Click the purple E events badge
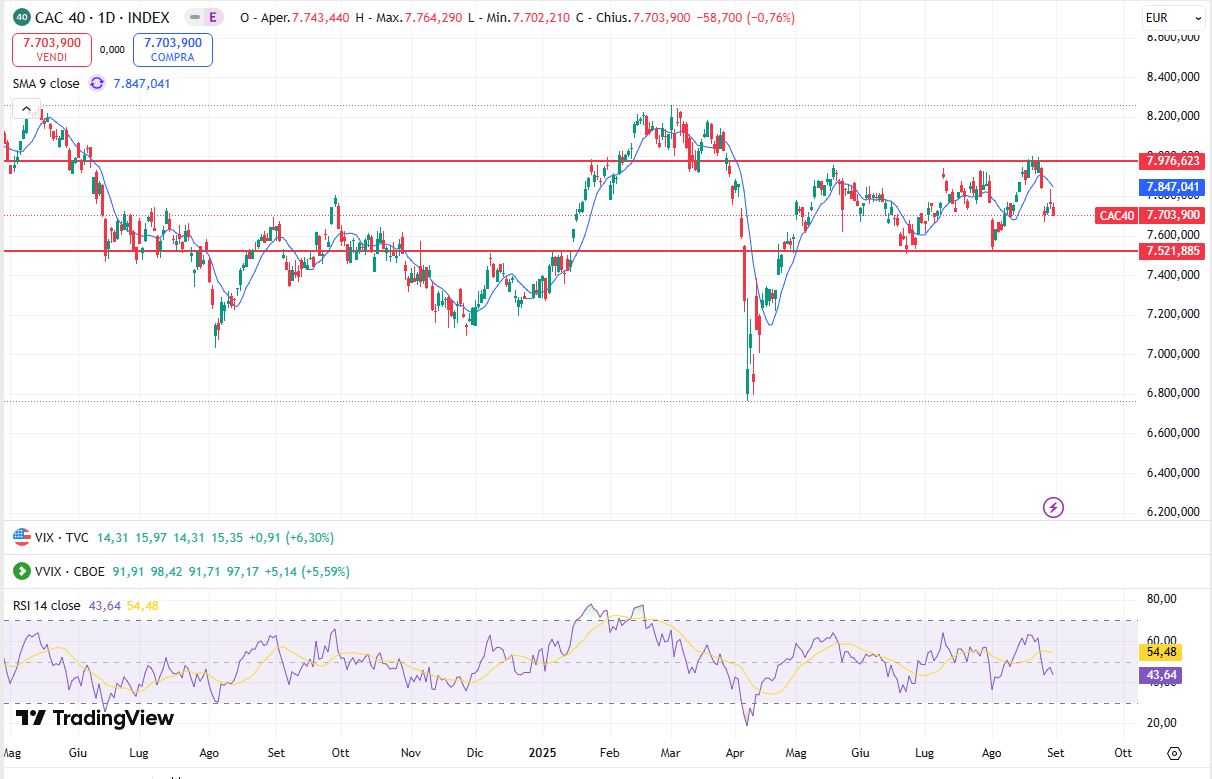 click(211, 18)
